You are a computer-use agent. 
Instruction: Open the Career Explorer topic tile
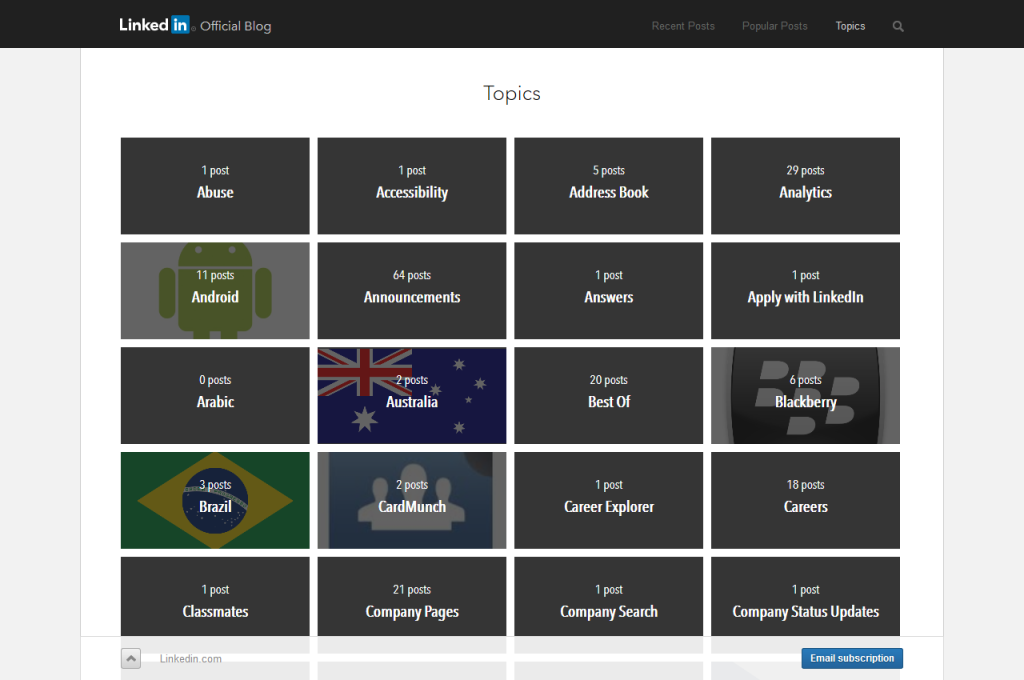pyautogui.click(x=609, y=500)
